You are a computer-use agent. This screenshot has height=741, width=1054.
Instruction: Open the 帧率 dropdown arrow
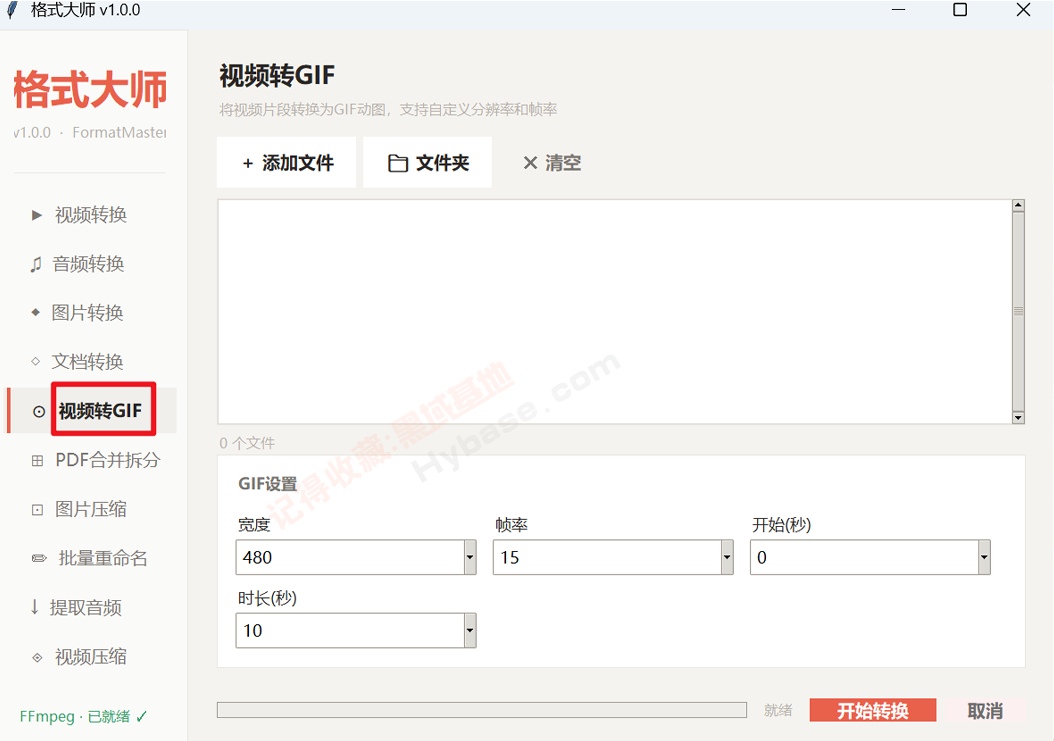(727, 557)
